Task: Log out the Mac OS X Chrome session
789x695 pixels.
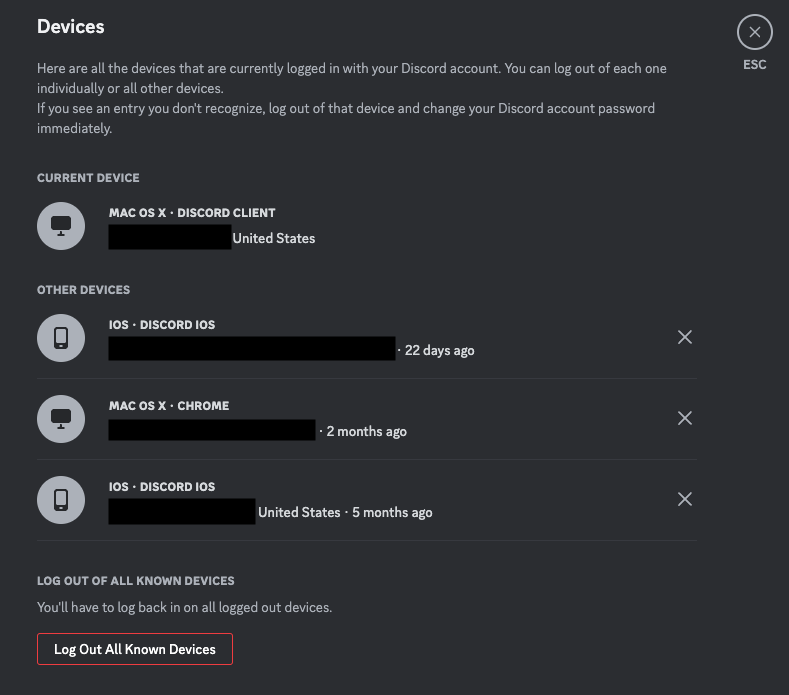Action: 685,418
